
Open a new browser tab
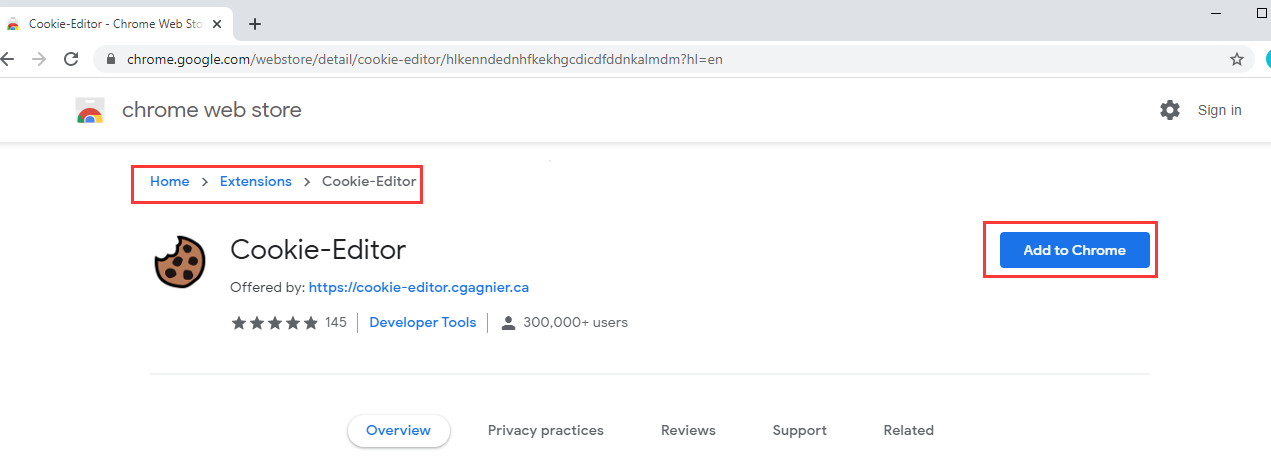(x=255, y=23)
